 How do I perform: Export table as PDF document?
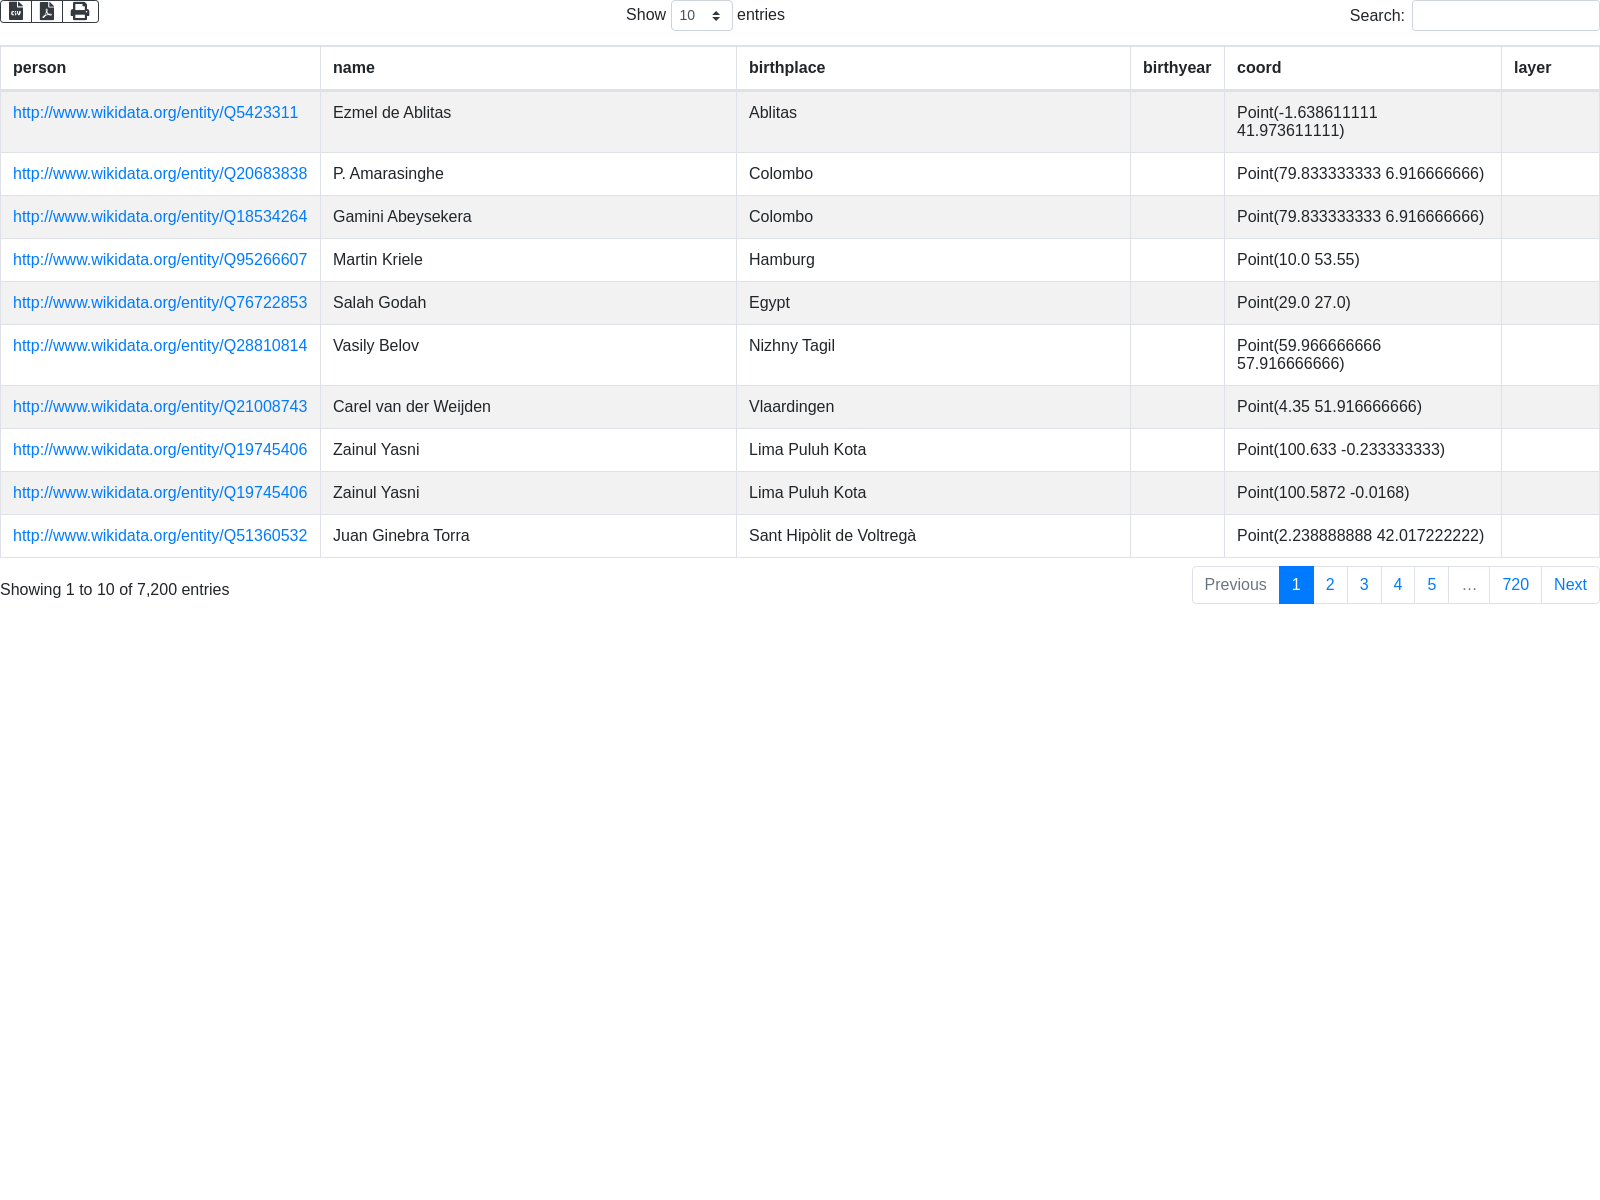[x=47, y=11]
